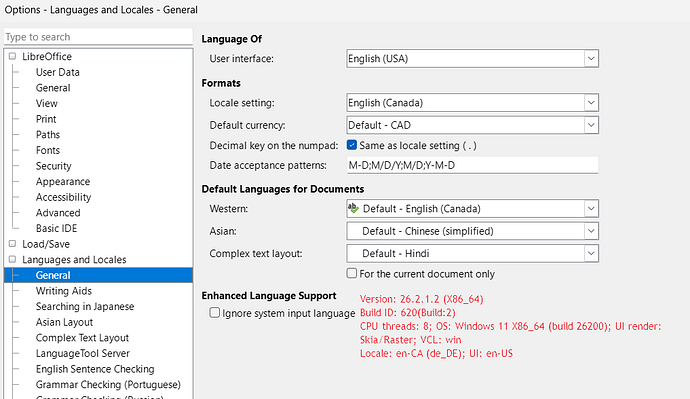This screenshot has height=399, width=690.
Task: Click the 'Locale: en-CA (de_DE); UI: en-US' text
Action: 436,353
